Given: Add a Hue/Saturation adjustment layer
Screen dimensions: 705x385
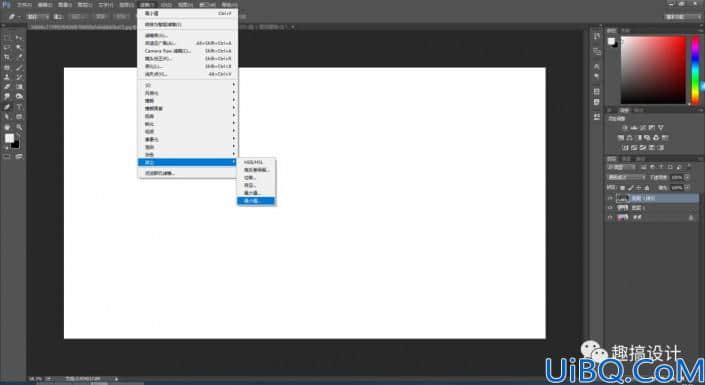Looking at the screenshot, I should coord(621,138).
